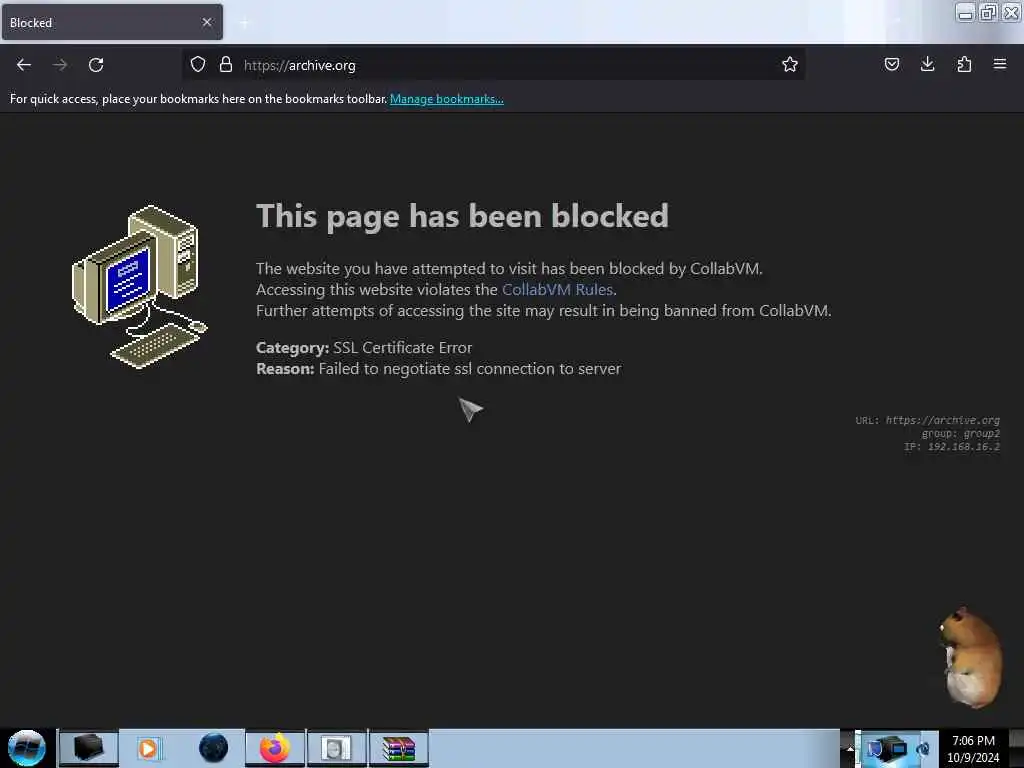Click the 'Category: SSL Certificate Error' line
This screenshot has width=1024, height=768.
[x=364, y=347]
